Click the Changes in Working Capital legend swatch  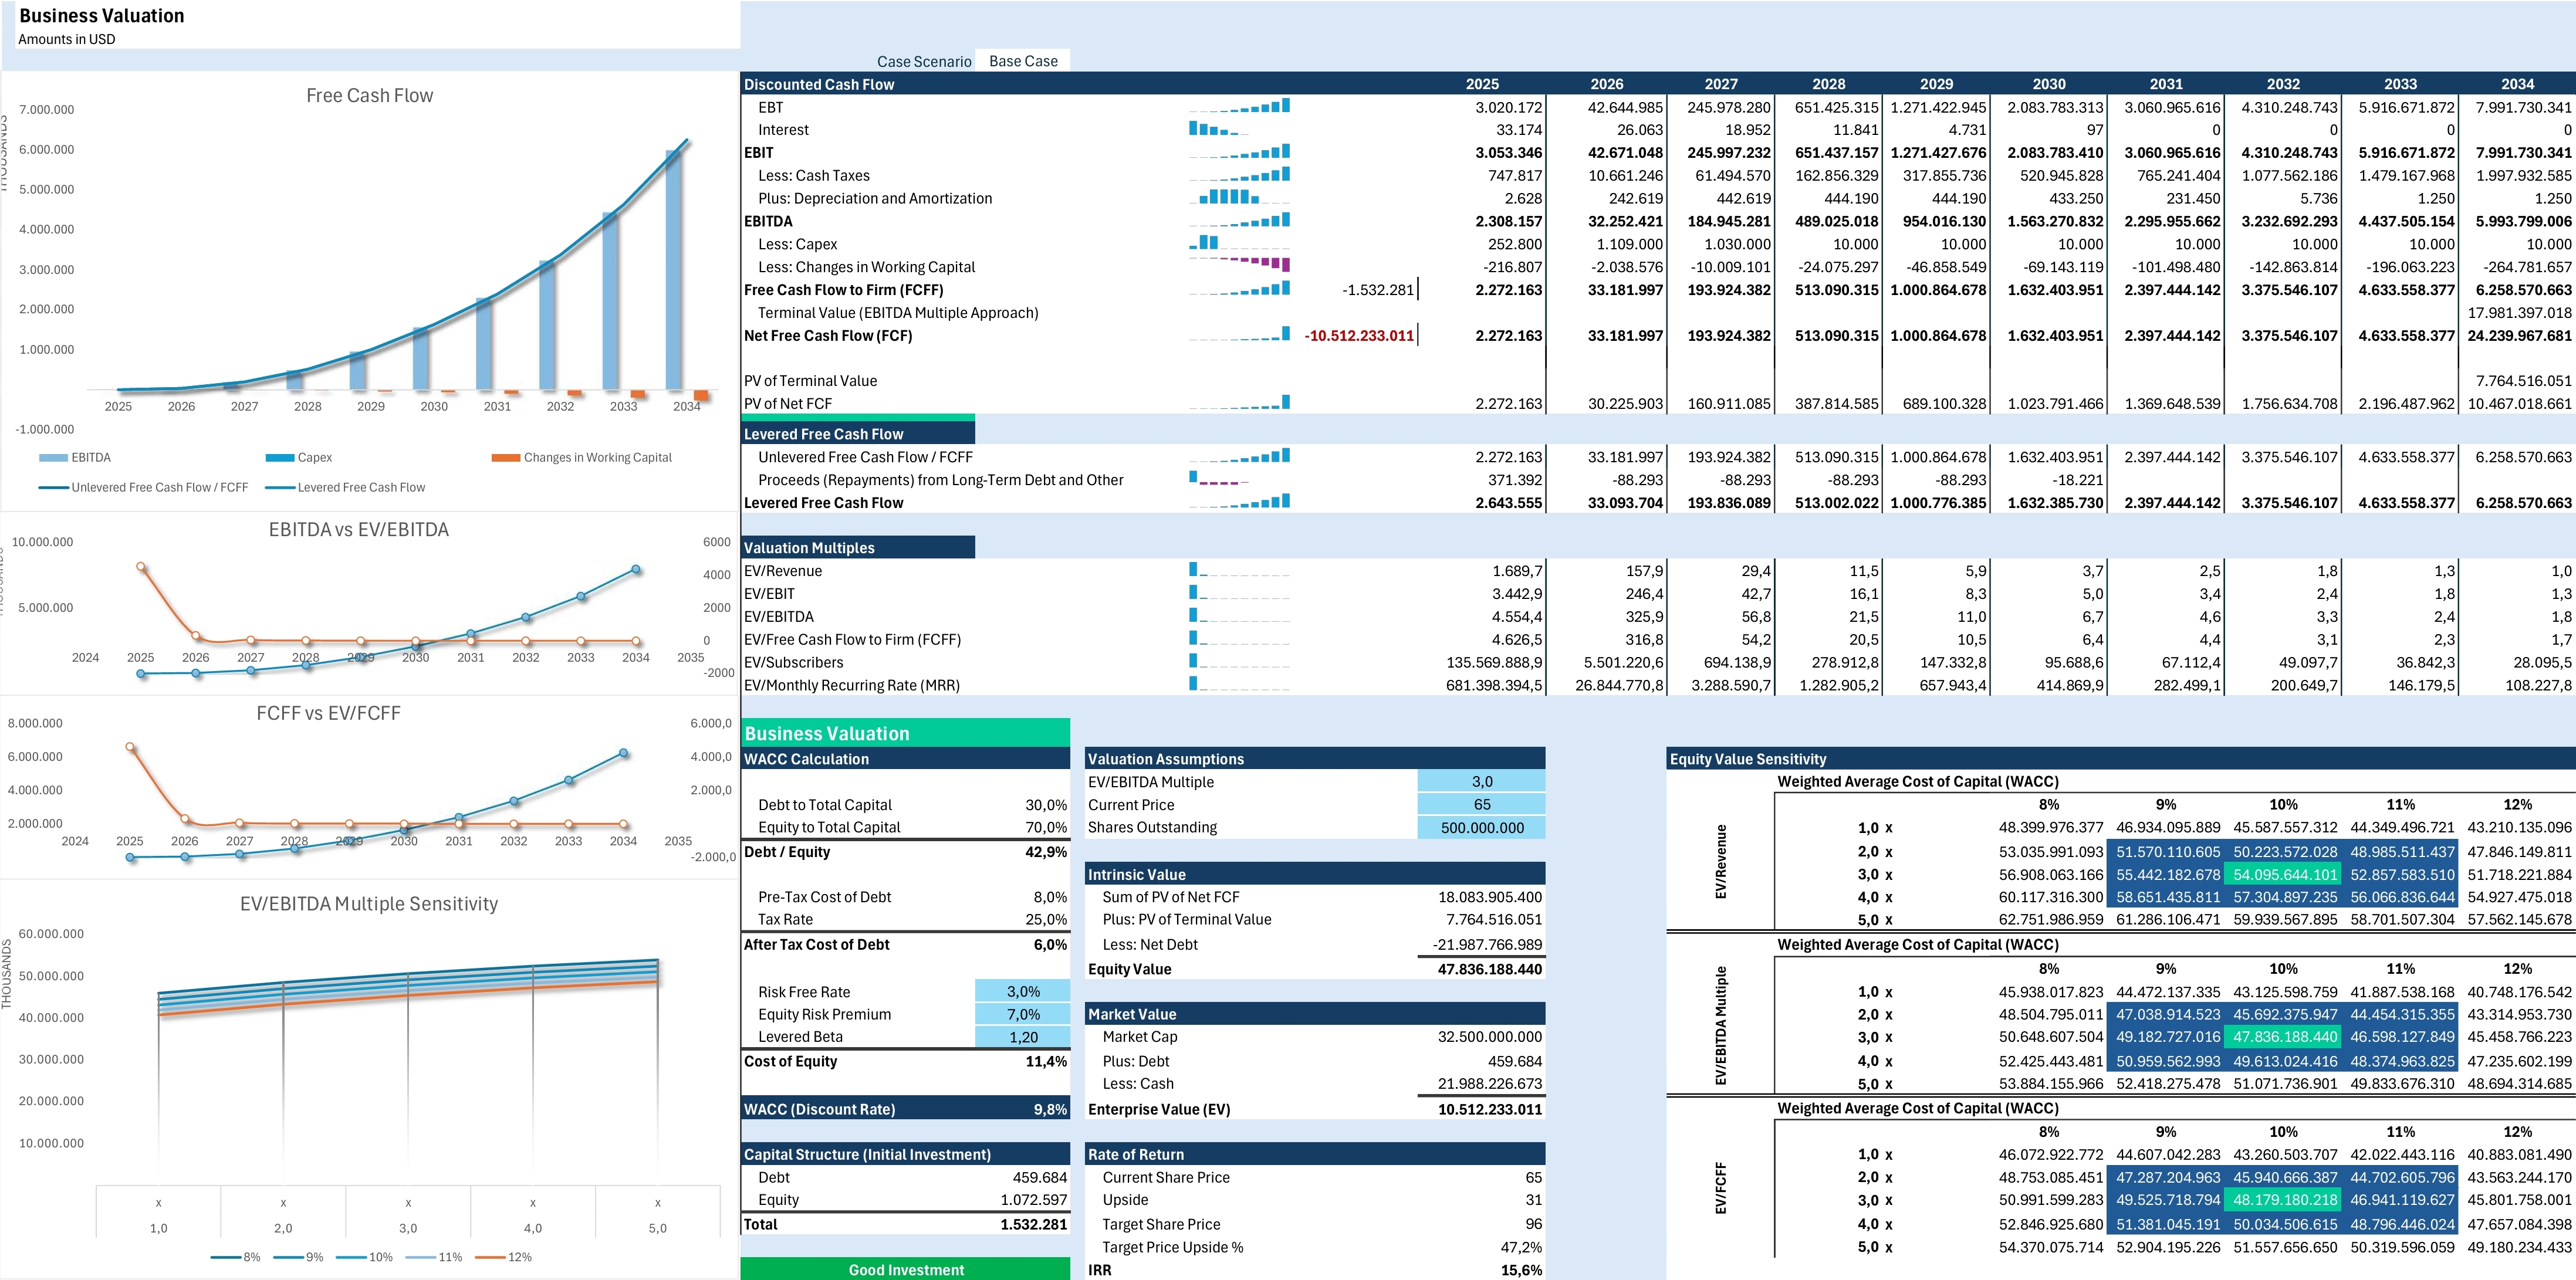tap(506, 458)
